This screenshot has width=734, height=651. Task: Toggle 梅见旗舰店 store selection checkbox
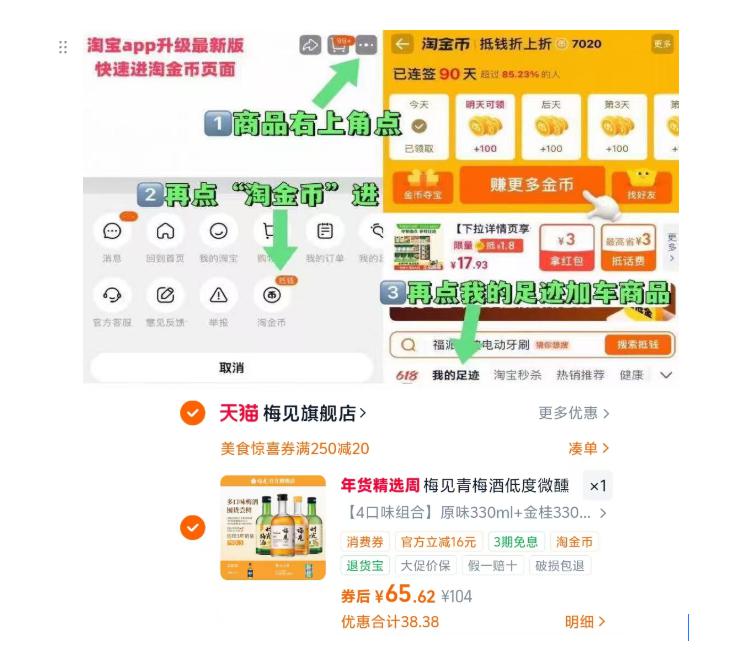click(x=192, y=413)
